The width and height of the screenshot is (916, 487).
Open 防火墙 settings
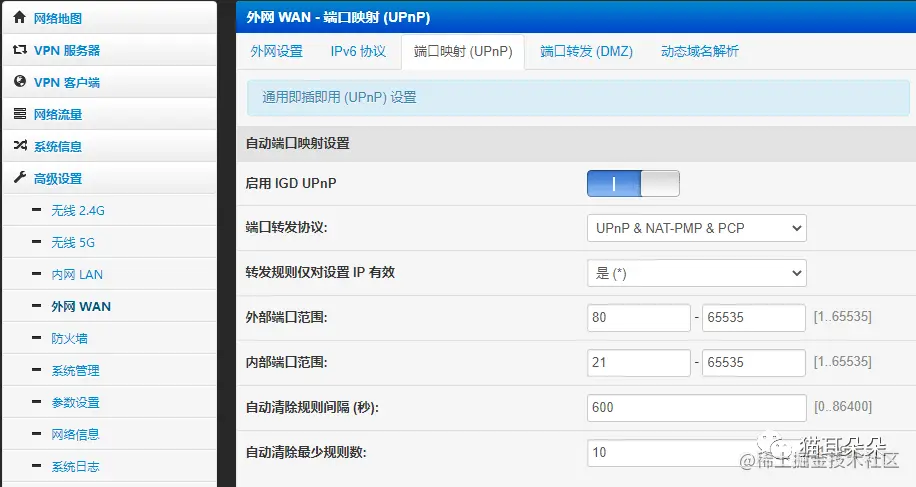click(70, 339)
